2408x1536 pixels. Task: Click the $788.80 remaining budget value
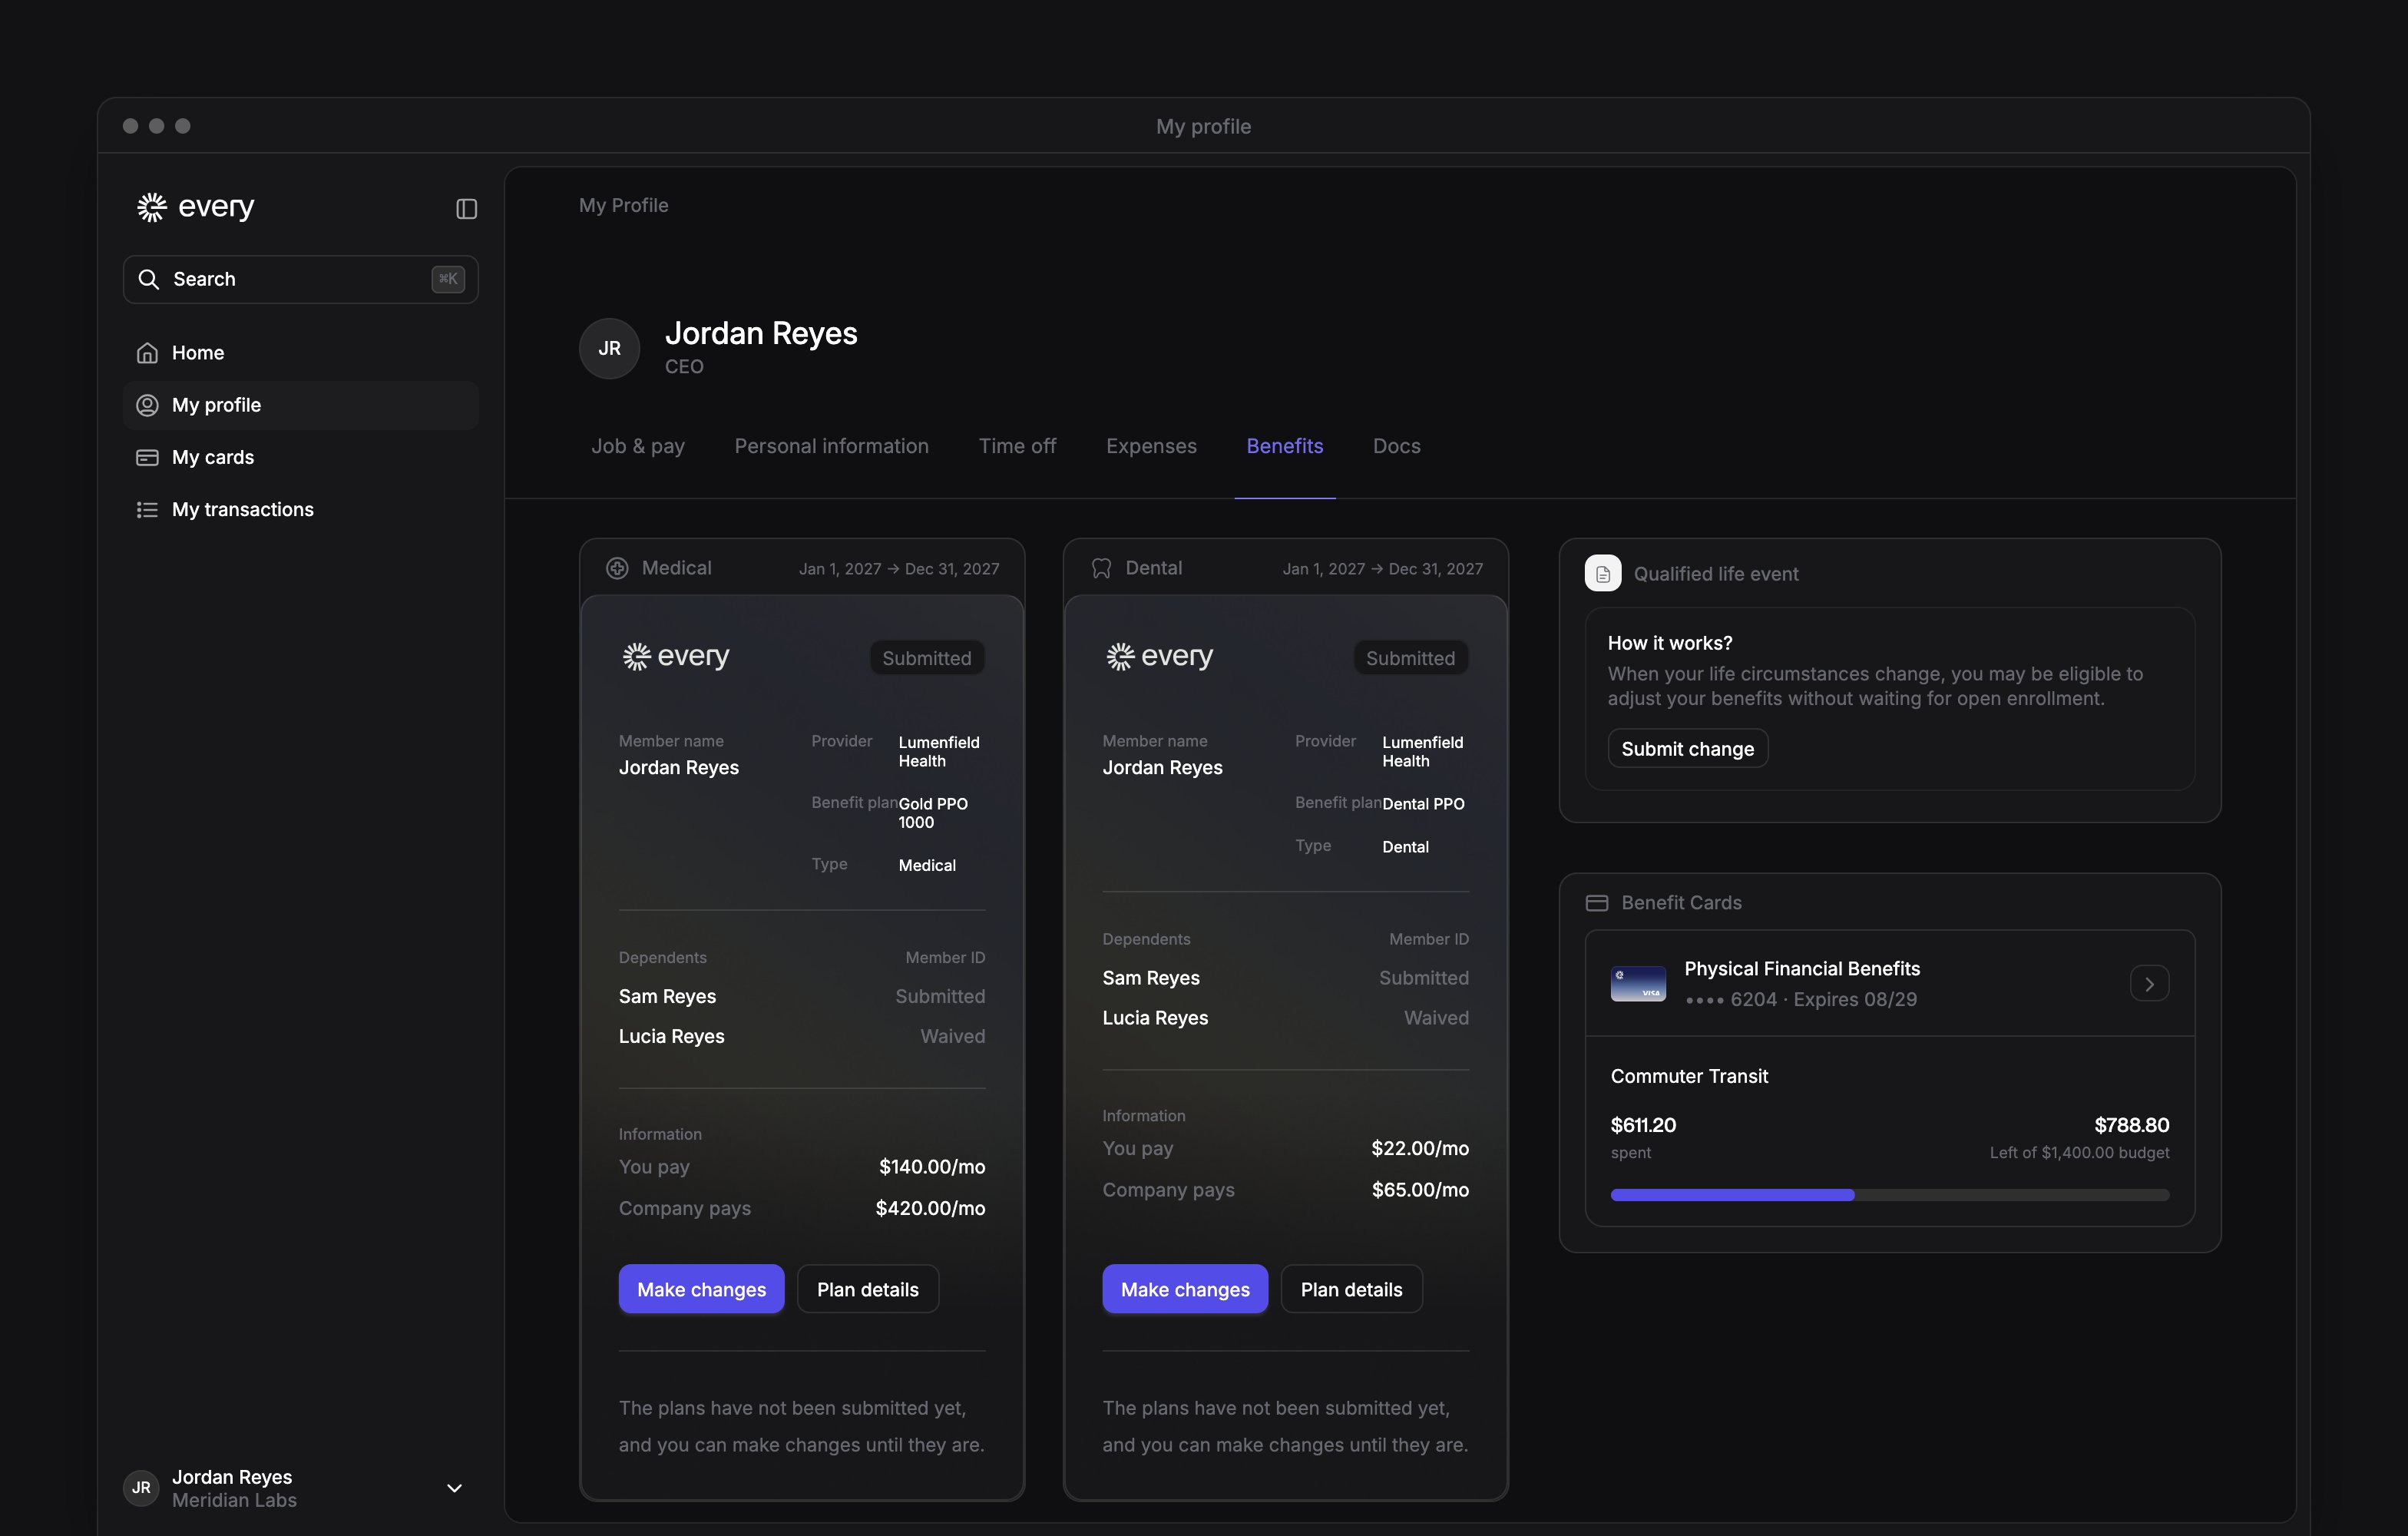pos(2131,1125)
